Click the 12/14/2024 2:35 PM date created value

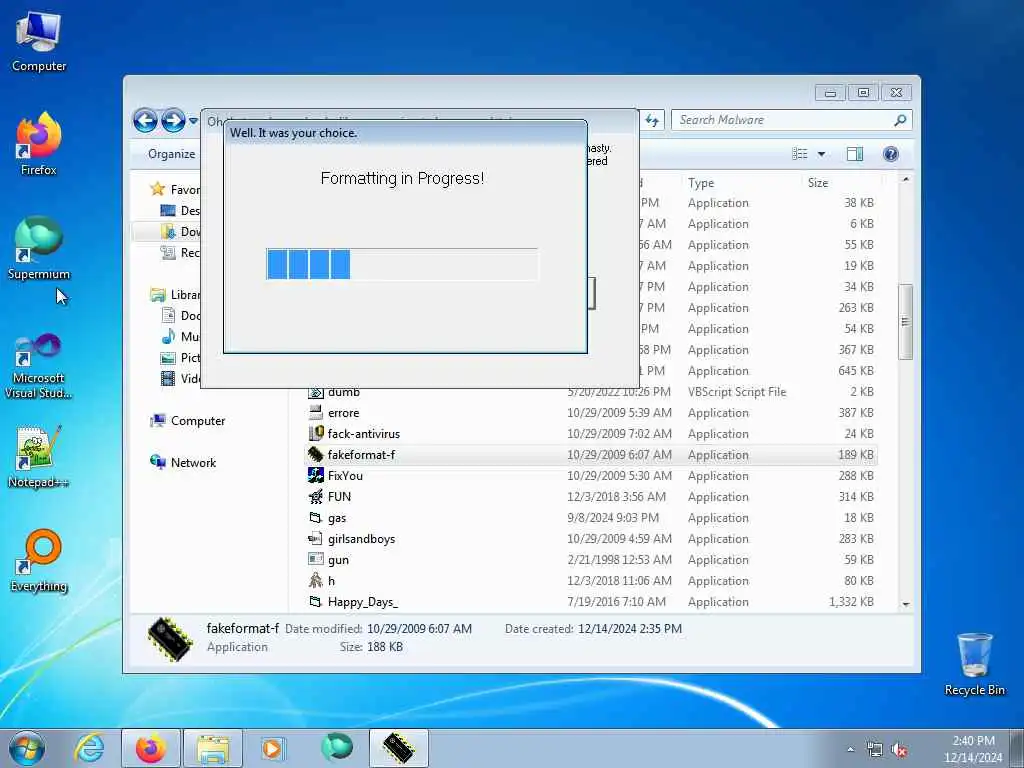pyautogui.click(x=630, y=629)
